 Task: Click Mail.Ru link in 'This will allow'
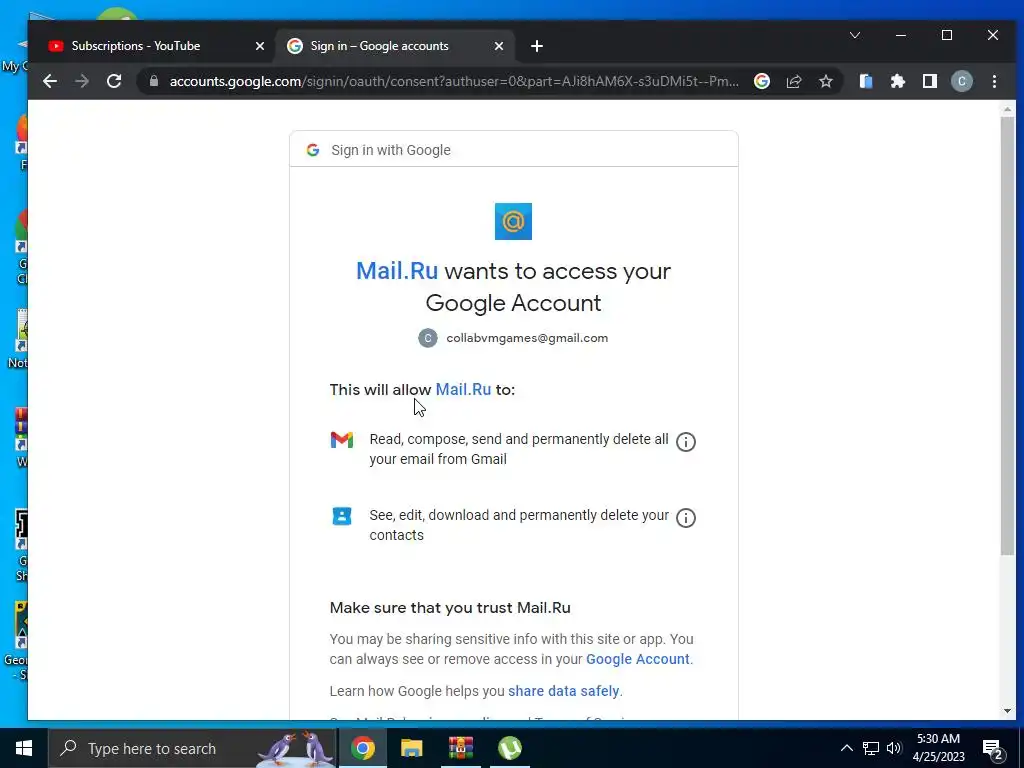click(x=463, y=389)
